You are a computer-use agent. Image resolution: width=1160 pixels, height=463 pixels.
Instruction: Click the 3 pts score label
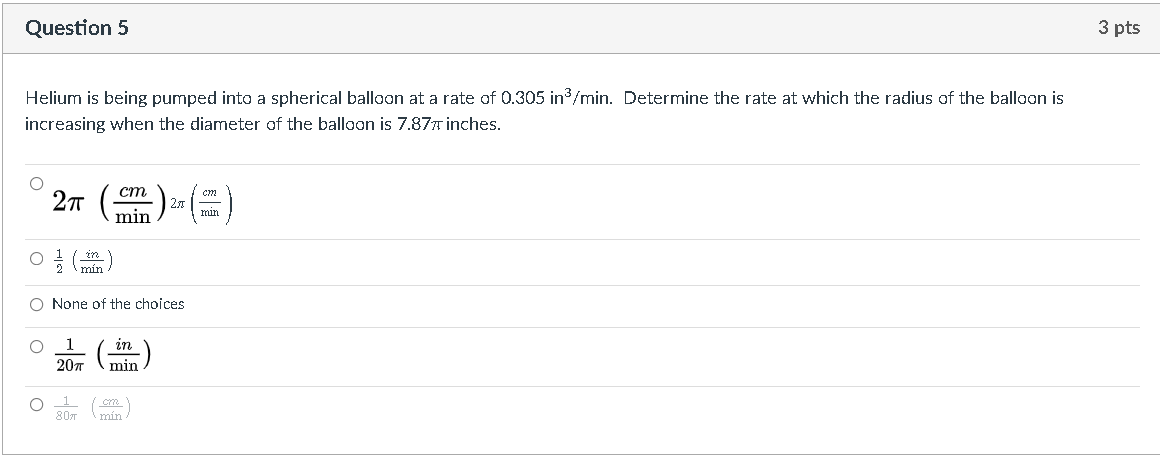[1119, 28]
